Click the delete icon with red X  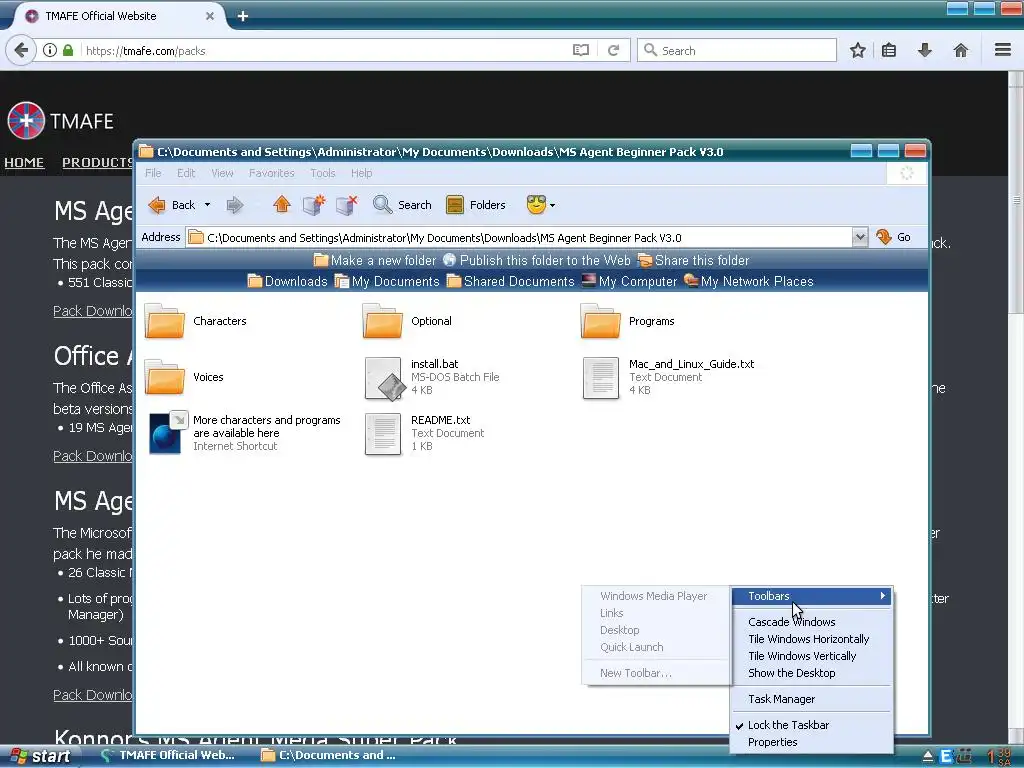tap(346, 204)
